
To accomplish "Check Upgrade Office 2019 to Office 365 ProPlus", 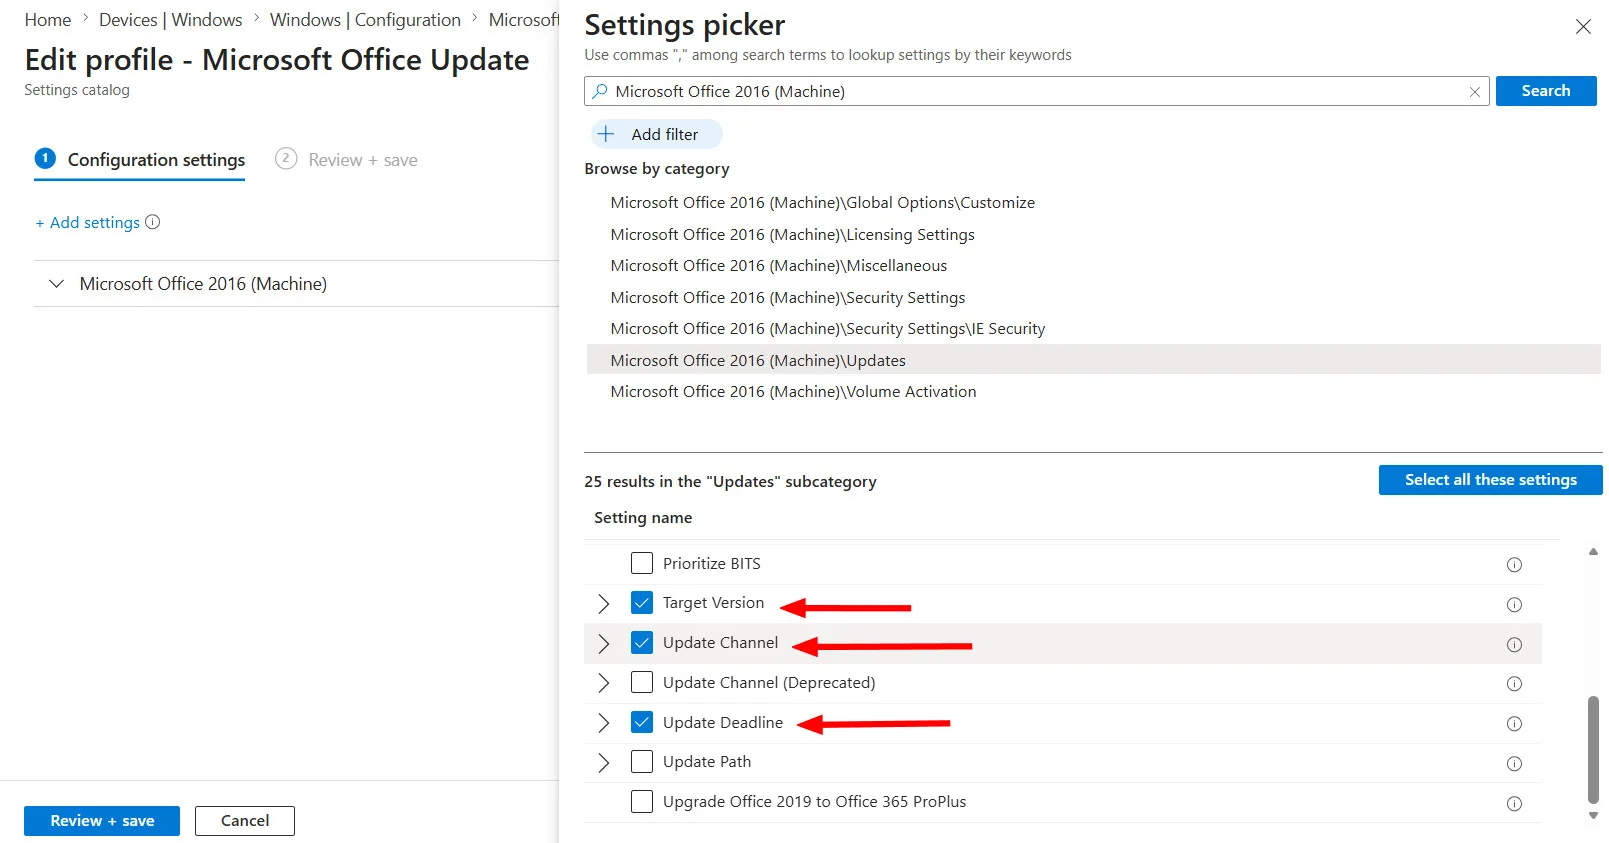I will point(642,802).
